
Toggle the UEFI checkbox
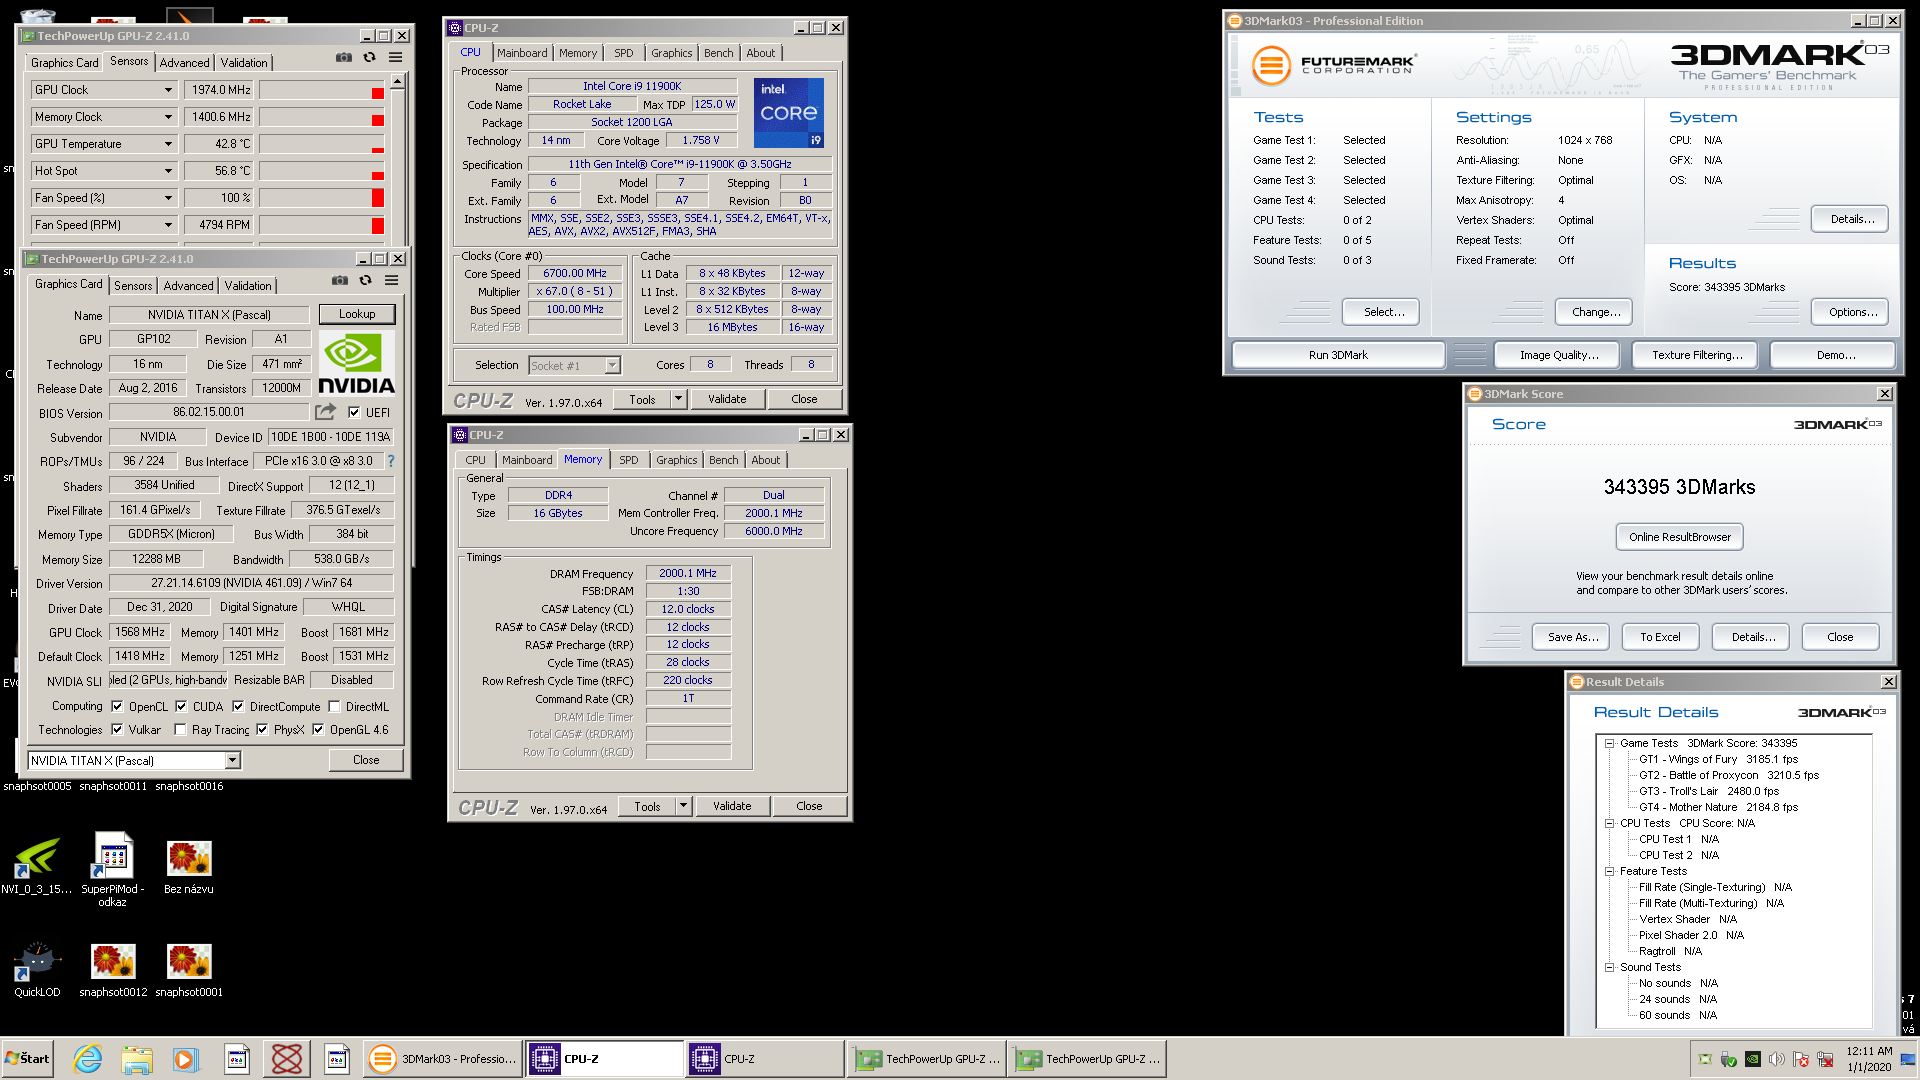[354, 412]
